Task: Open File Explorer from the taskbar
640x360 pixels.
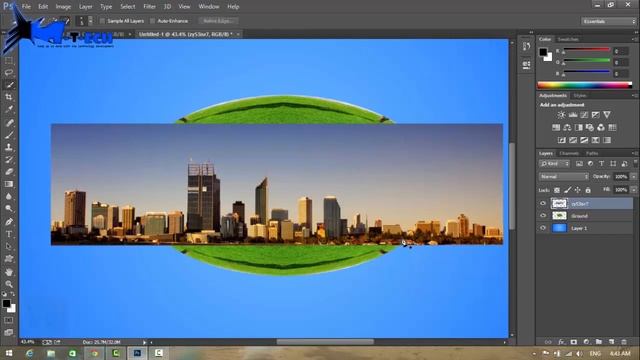Action: [51, 353]
